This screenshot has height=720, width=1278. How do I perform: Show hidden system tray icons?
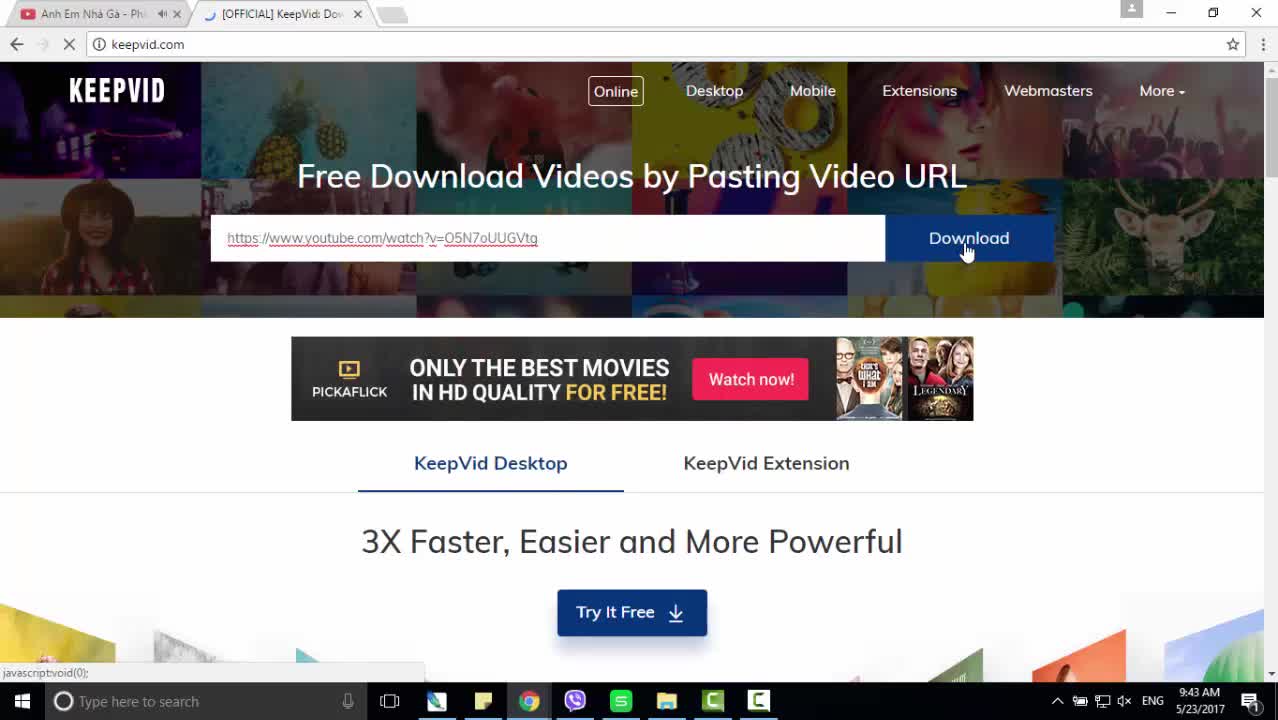pos(1057,701)
